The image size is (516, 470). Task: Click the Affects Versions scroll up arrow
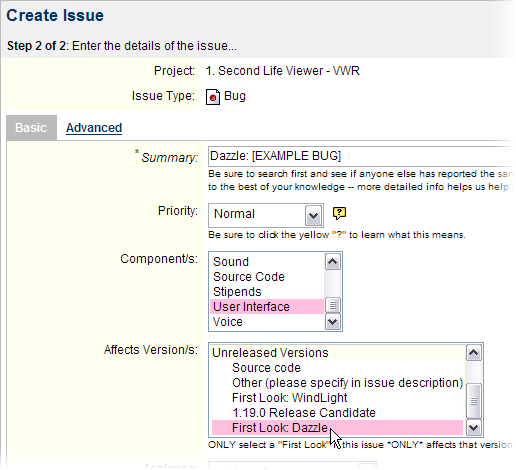474,353
